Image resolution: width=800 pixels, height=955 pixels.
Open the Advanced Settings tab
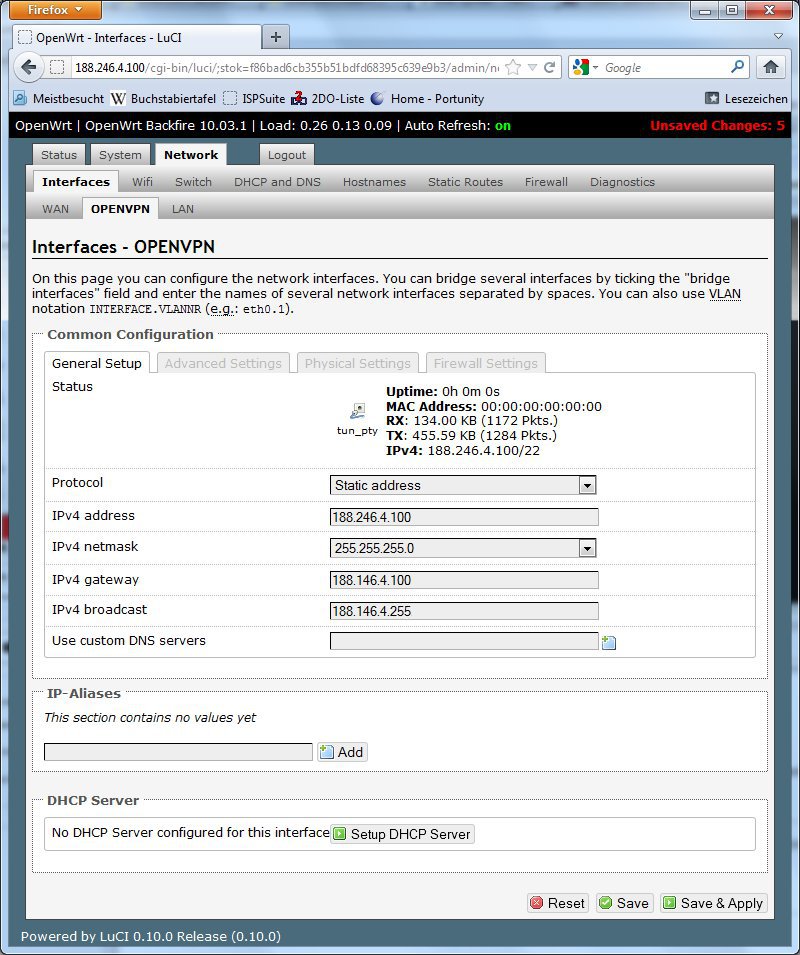click(x=223, y=363)
